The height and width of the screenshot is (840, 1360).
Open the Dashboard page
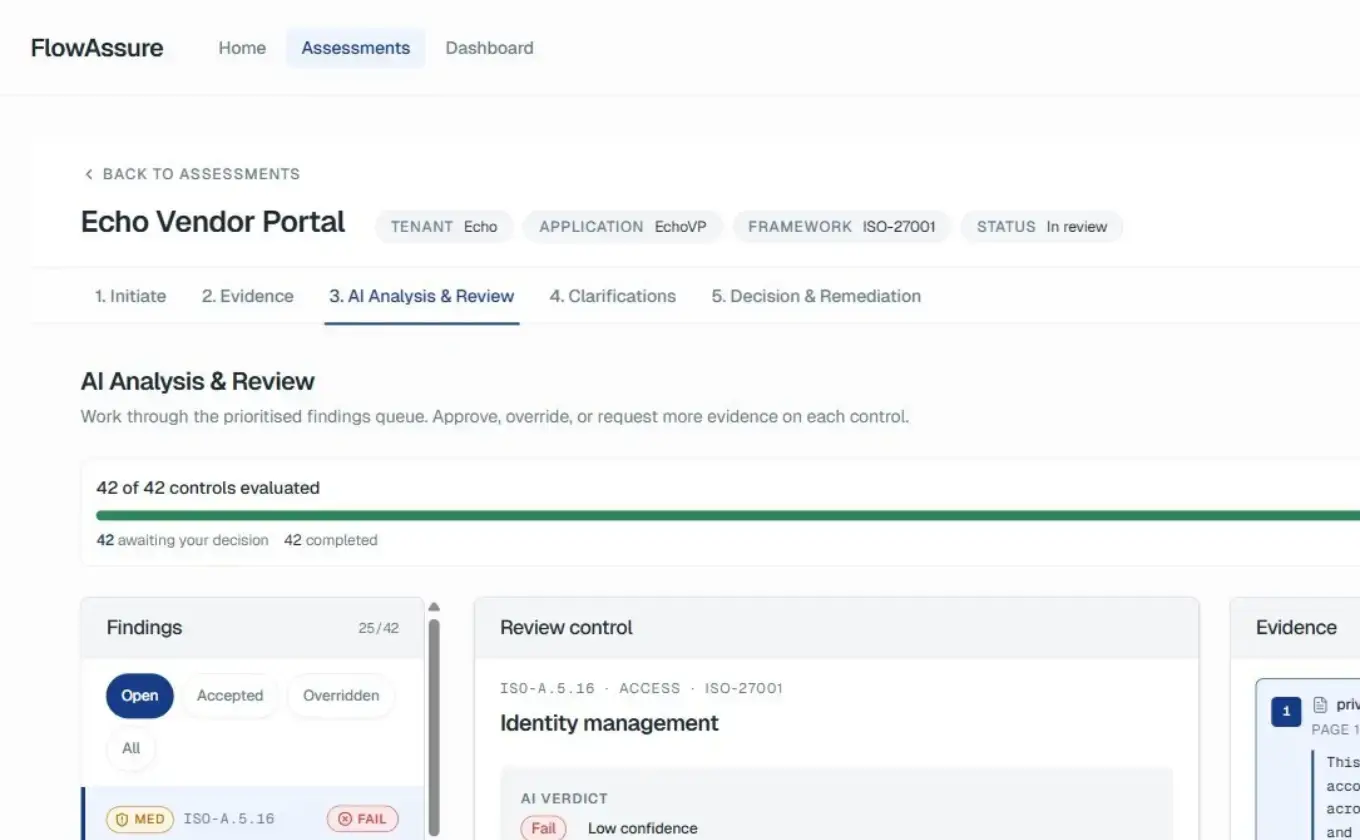click(x=490, y=48)
